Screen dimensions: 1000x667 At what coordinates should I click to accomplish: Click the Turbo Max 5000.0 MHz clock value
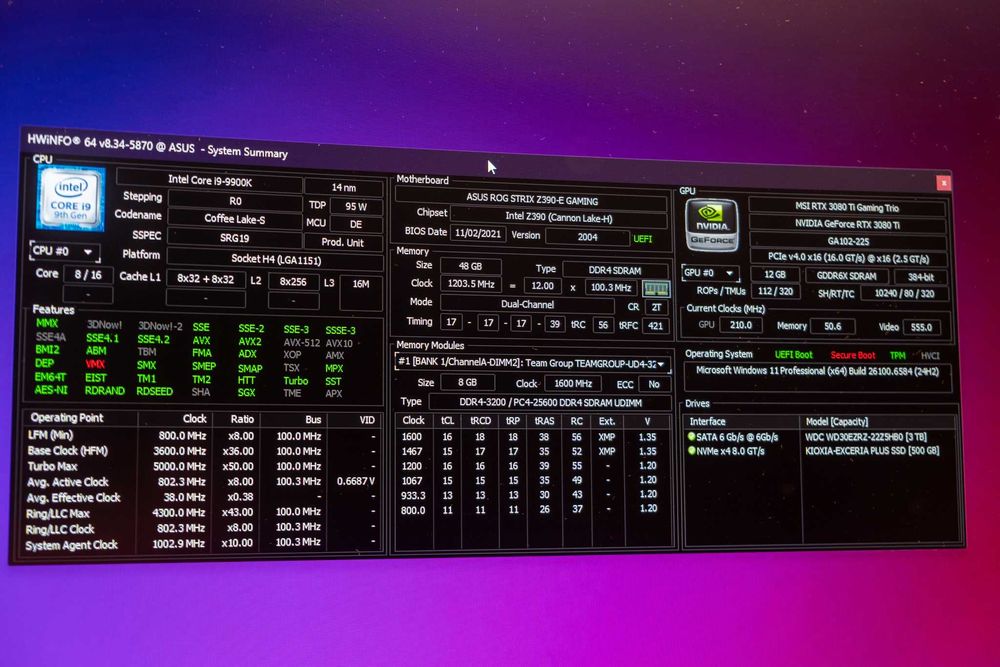click(179, 466)
